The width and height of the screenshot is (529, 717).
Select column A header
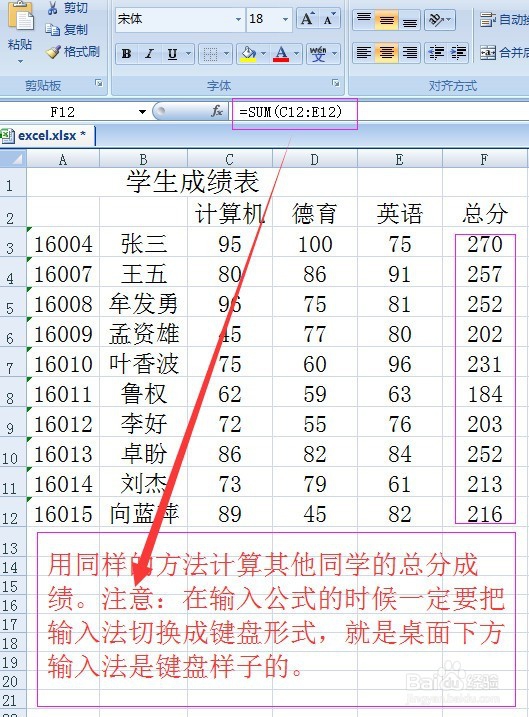coord(63,160)
